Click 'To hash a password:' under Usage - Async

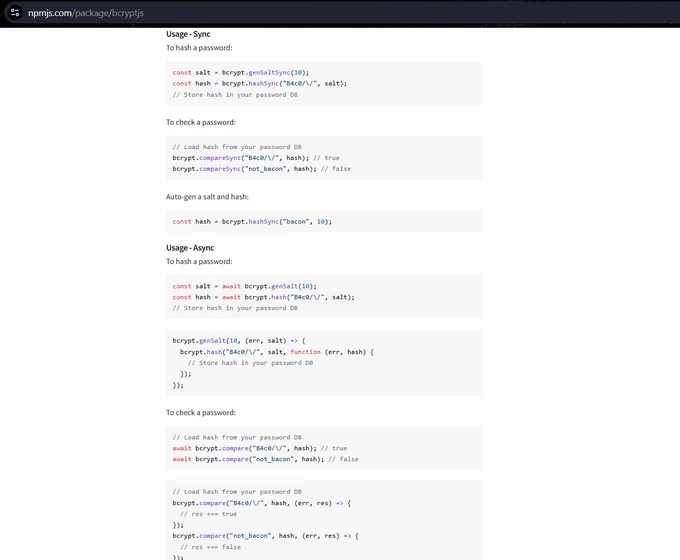point(199,262)
